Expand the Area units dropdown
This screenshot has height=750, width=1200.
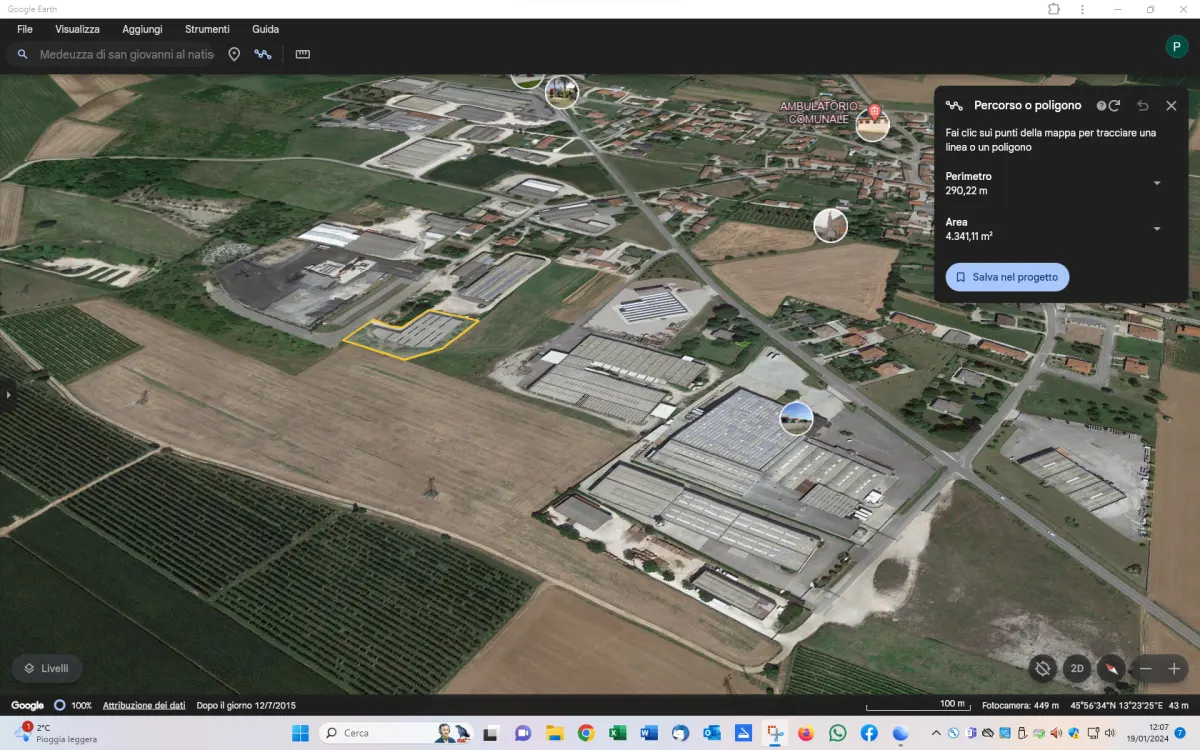pos(1157,229)
